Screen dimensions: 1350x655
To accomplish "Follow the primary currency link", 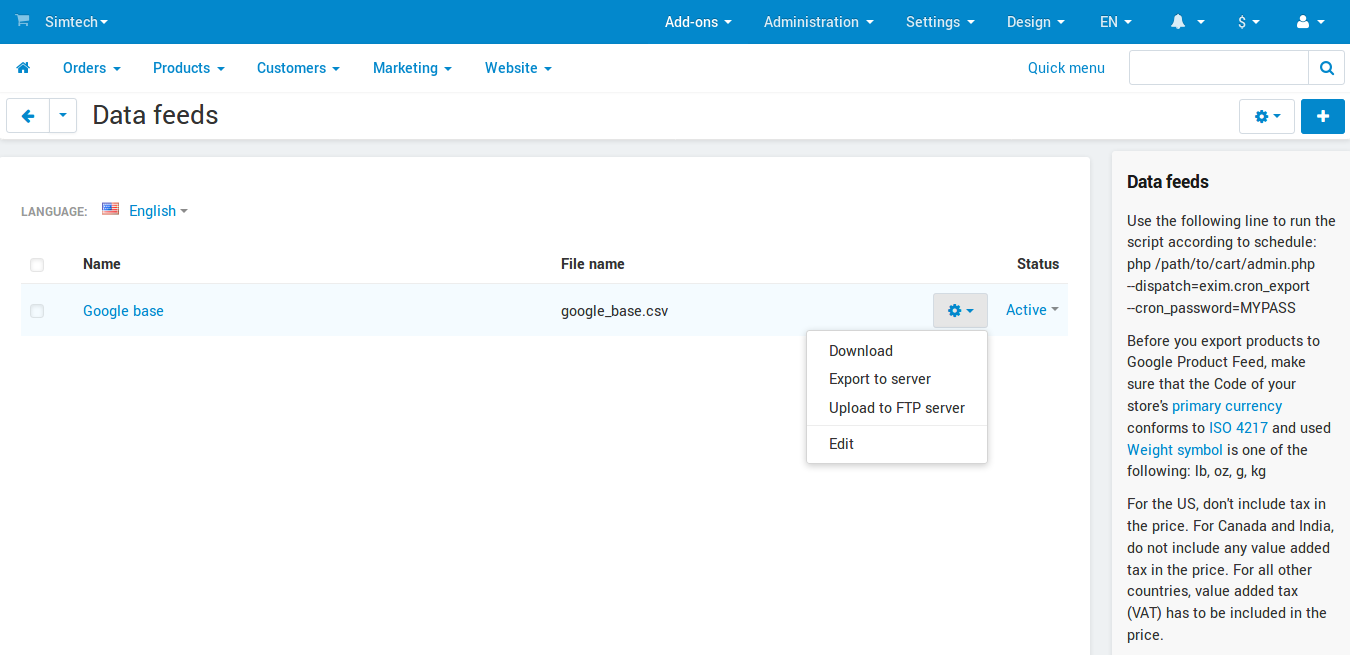I will pos(1227,406).
